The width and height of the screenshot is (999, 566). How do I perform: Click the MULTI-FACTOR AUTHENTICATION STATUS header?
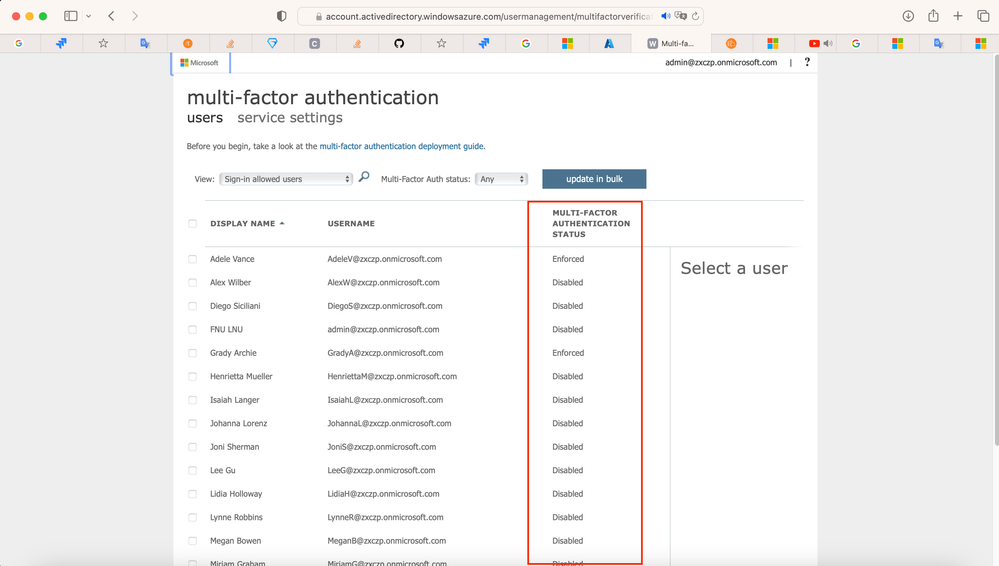[x=591, y=224]
